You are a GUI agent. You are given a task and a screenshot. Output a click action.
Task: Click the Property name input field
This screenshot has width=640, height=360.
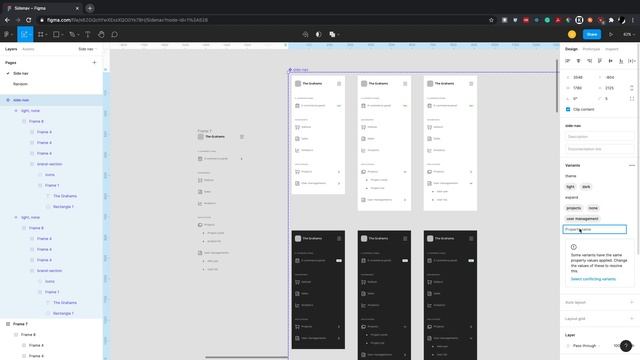pyautogui.click(x=594, y=229)
